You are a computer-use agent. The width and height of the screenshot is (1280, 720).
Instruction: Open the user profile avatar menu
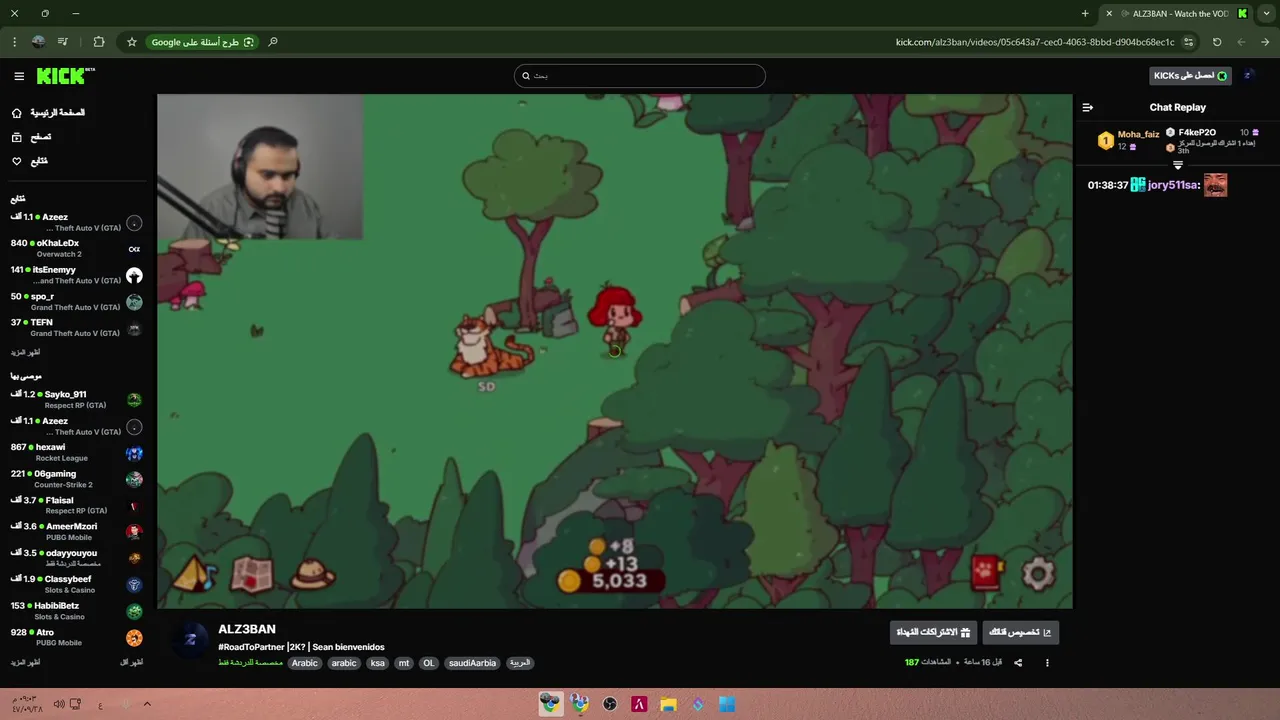pos(1248,76)
